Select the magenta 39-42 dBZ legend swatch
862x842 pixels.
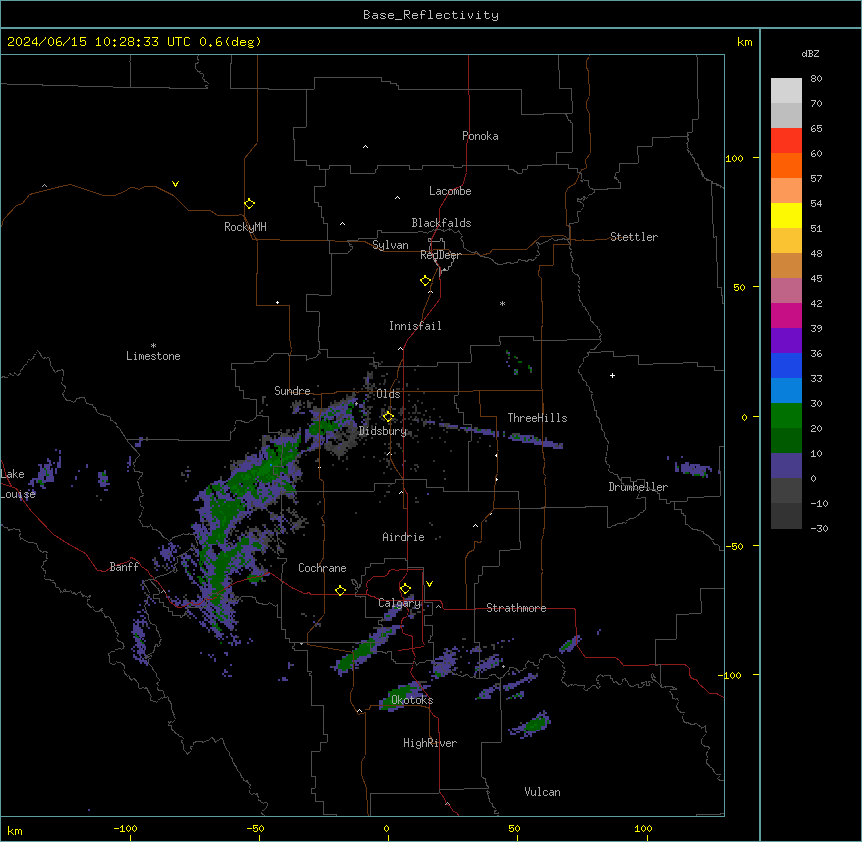pos(786,315)
